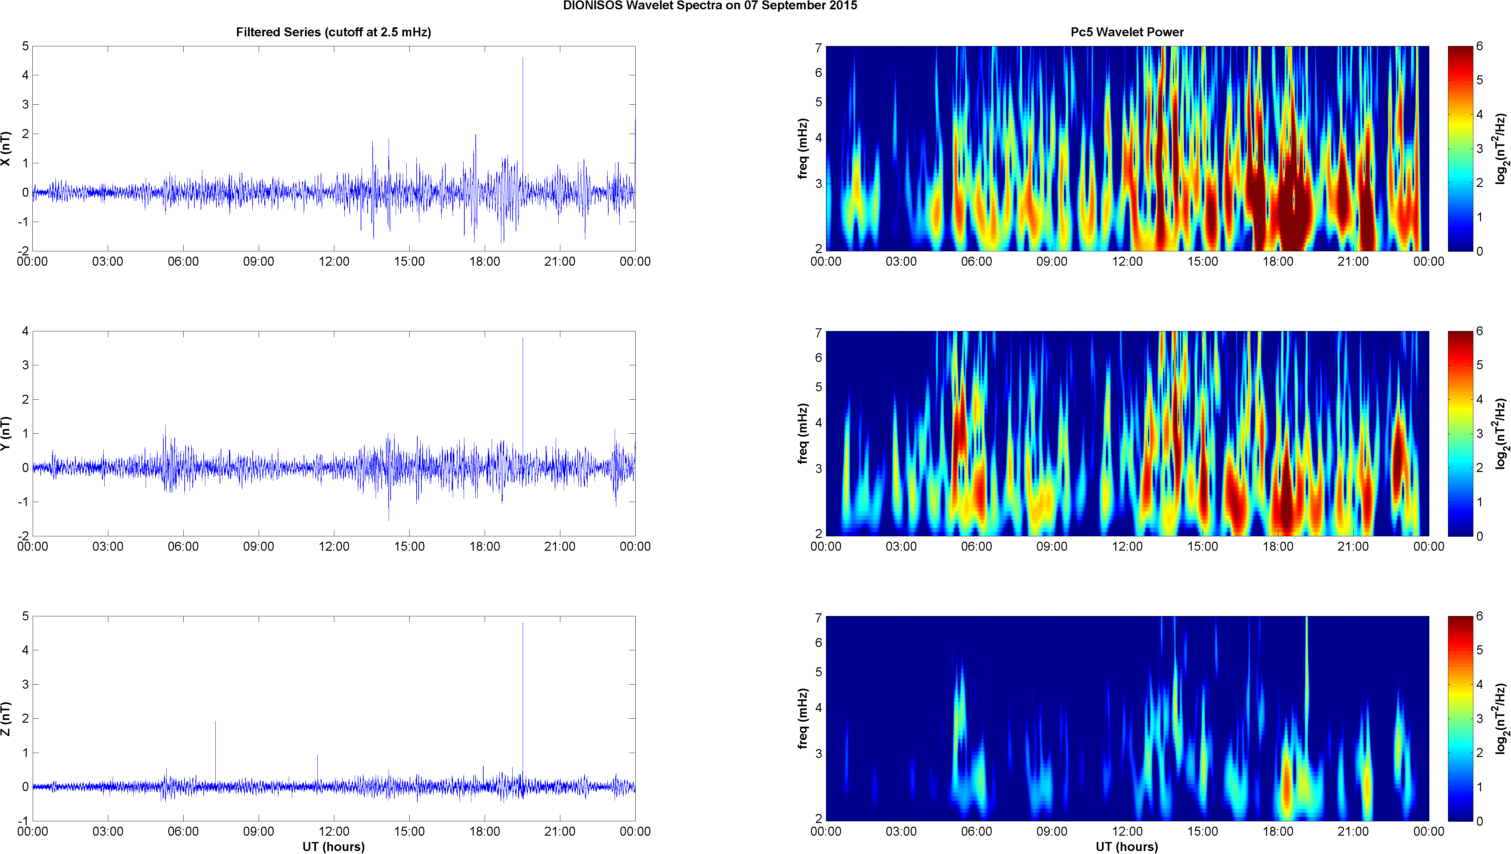Viewport: 1511px width, 854px height.
Task: Click 'UT (hours)' below the bottom wavelet plot
Action: pos(1127,846)
